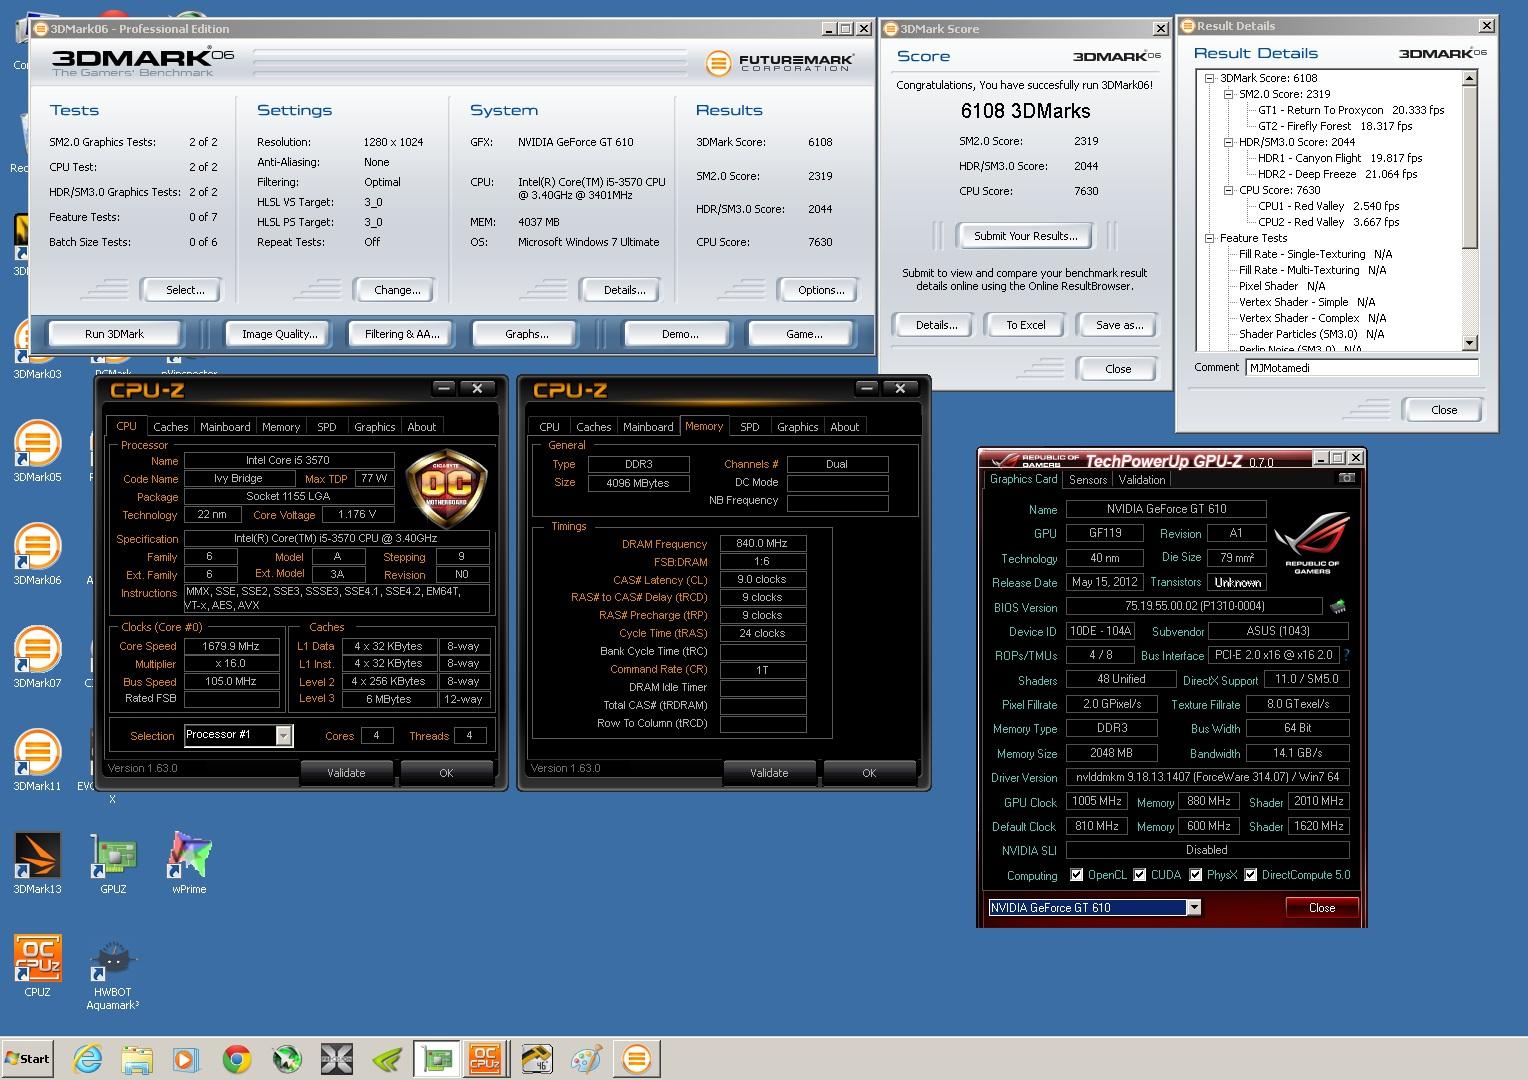This screenshot has height=1080, width=1528.
Task: Click the GPU-Z save BIOS chip icon
Action: tap(1338, 606)
